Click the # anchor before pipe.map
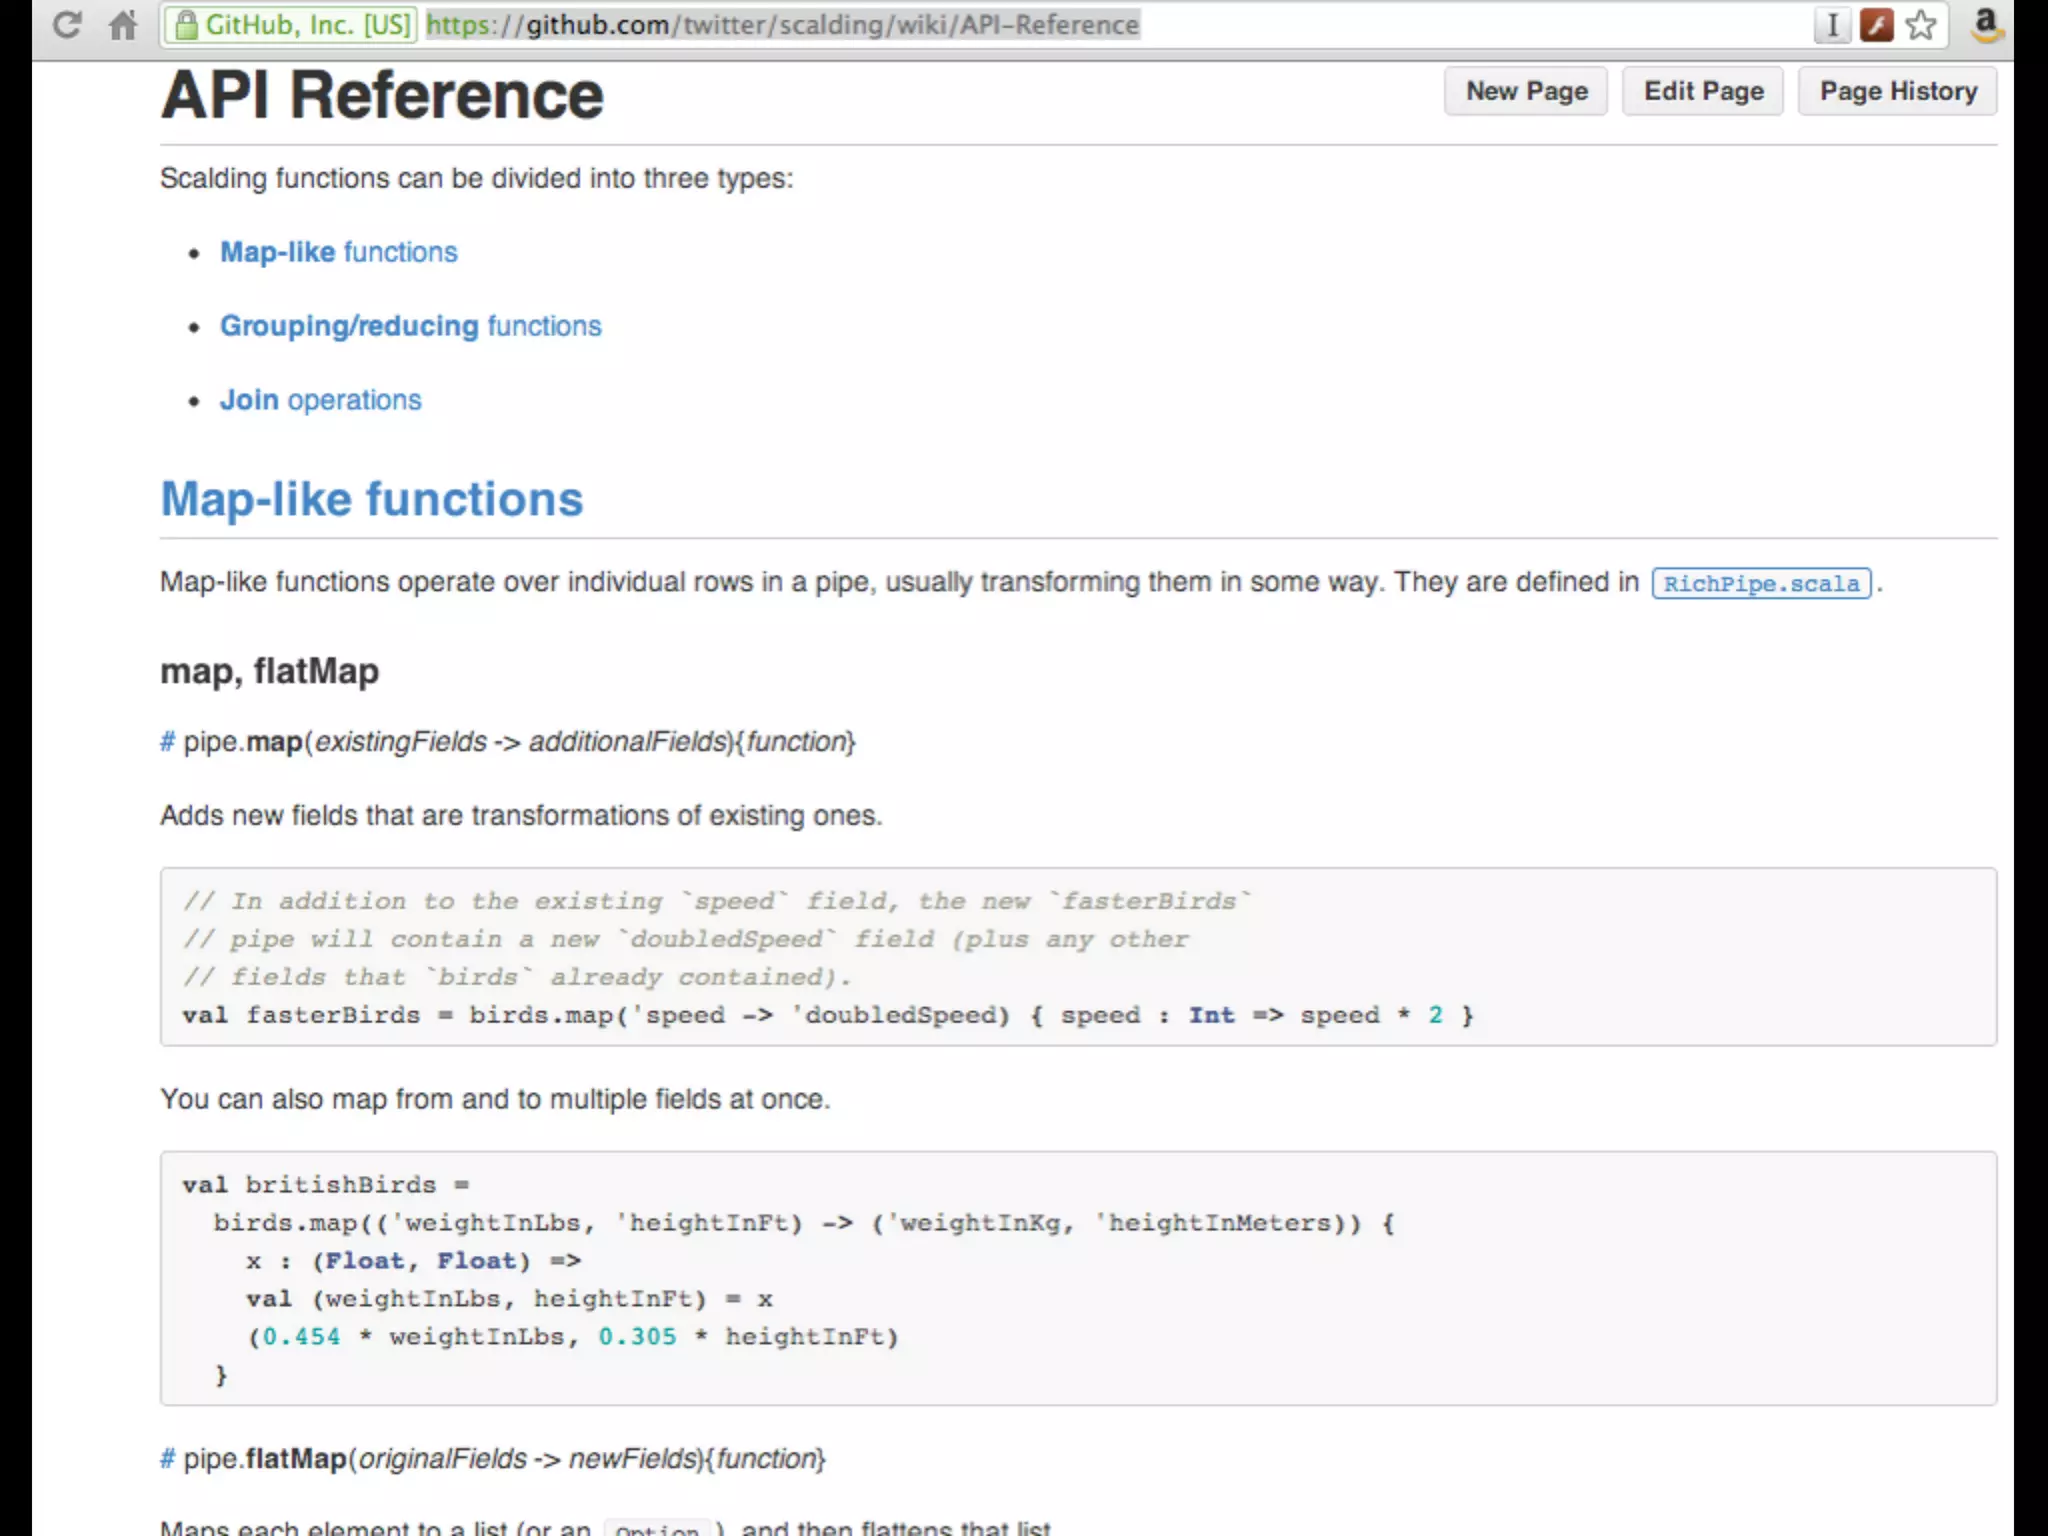This screenshot has width=2048, height=1536. 167,742
